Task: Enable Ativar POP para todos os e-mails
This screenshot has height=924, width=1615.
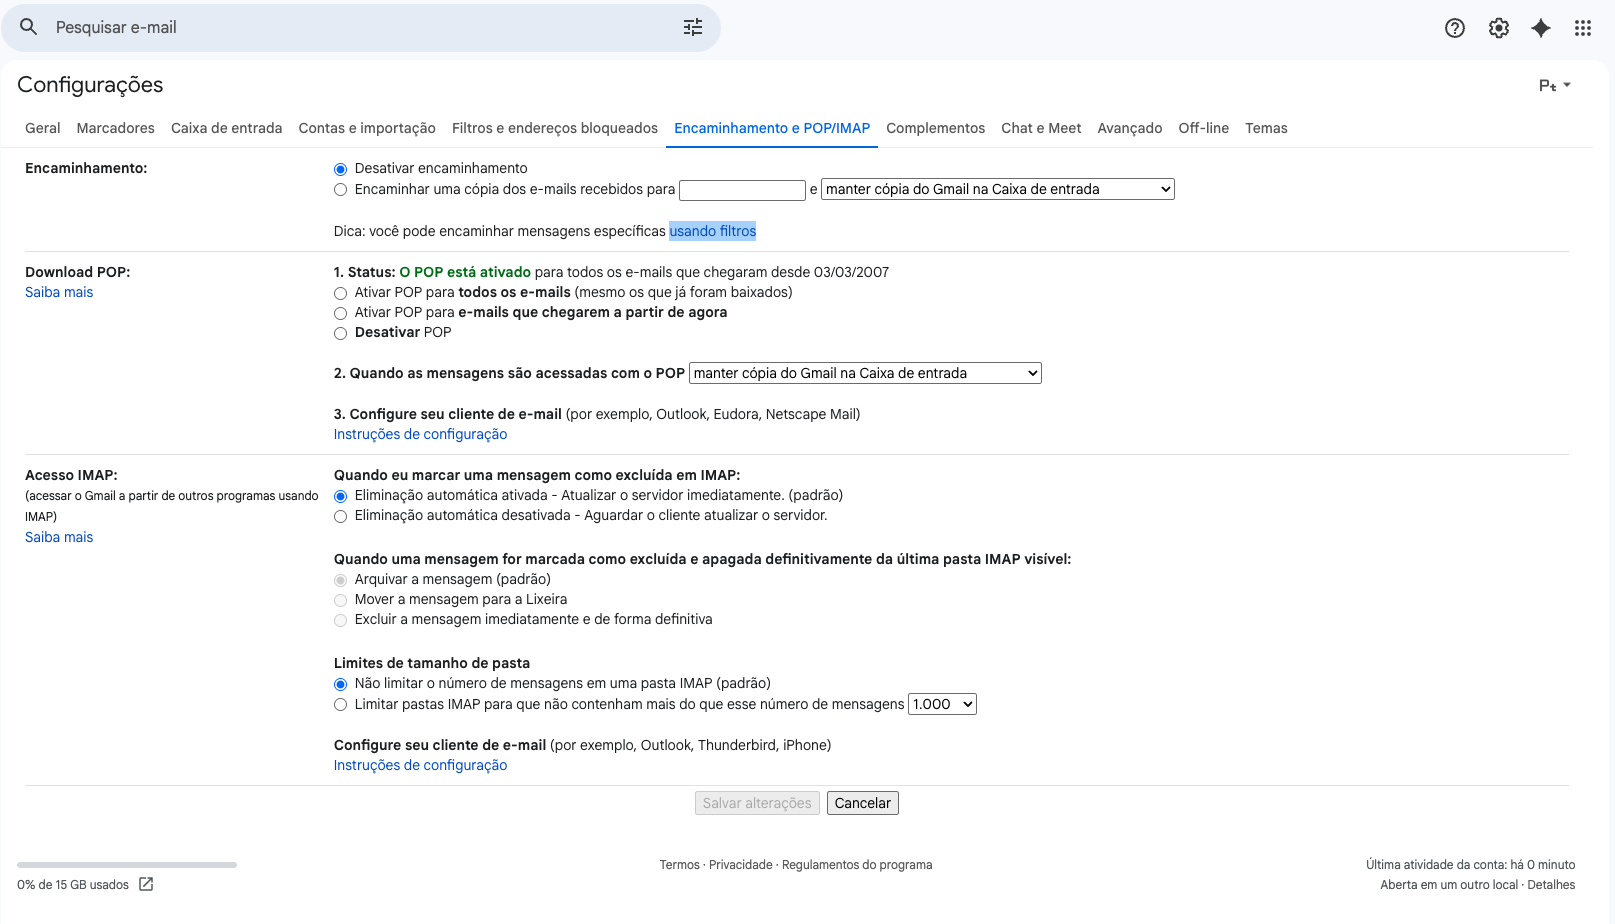Action: point(340,293)
